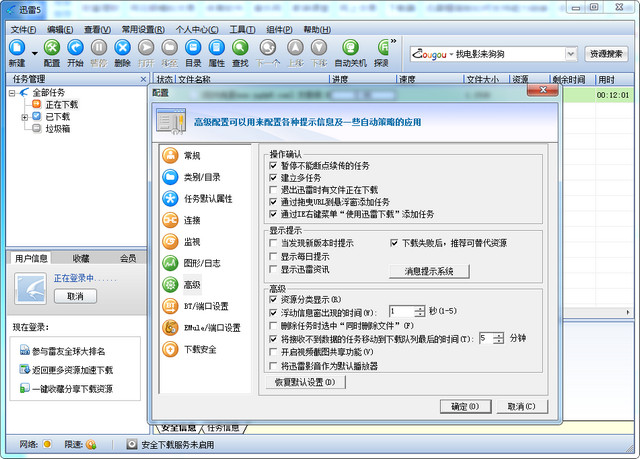This screenshot has width=640, height=459.
Task: Click the 删除 delete toolbar icon
Action: 122,48
